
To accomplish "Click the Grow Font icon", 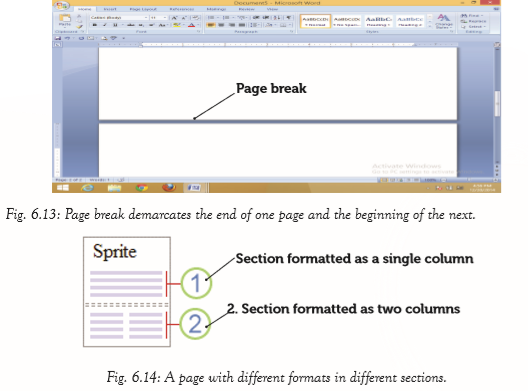I will coord(174,18).
